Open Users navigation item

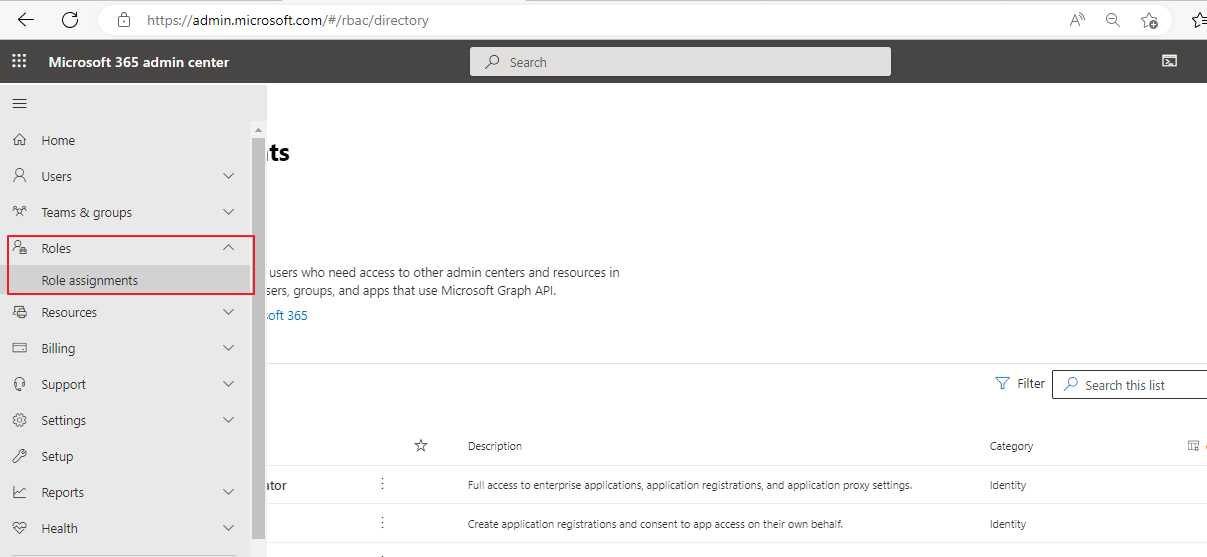(x=125, y=176)
